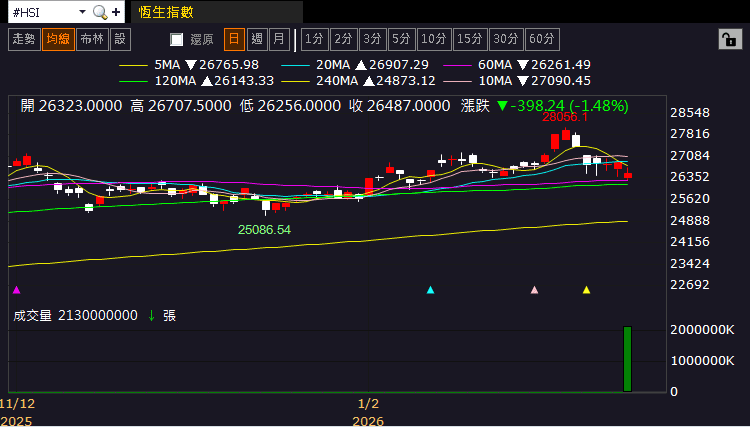Click the green volume bar
Viewport: 750px width, 427px height.
(x=627, y=358)
